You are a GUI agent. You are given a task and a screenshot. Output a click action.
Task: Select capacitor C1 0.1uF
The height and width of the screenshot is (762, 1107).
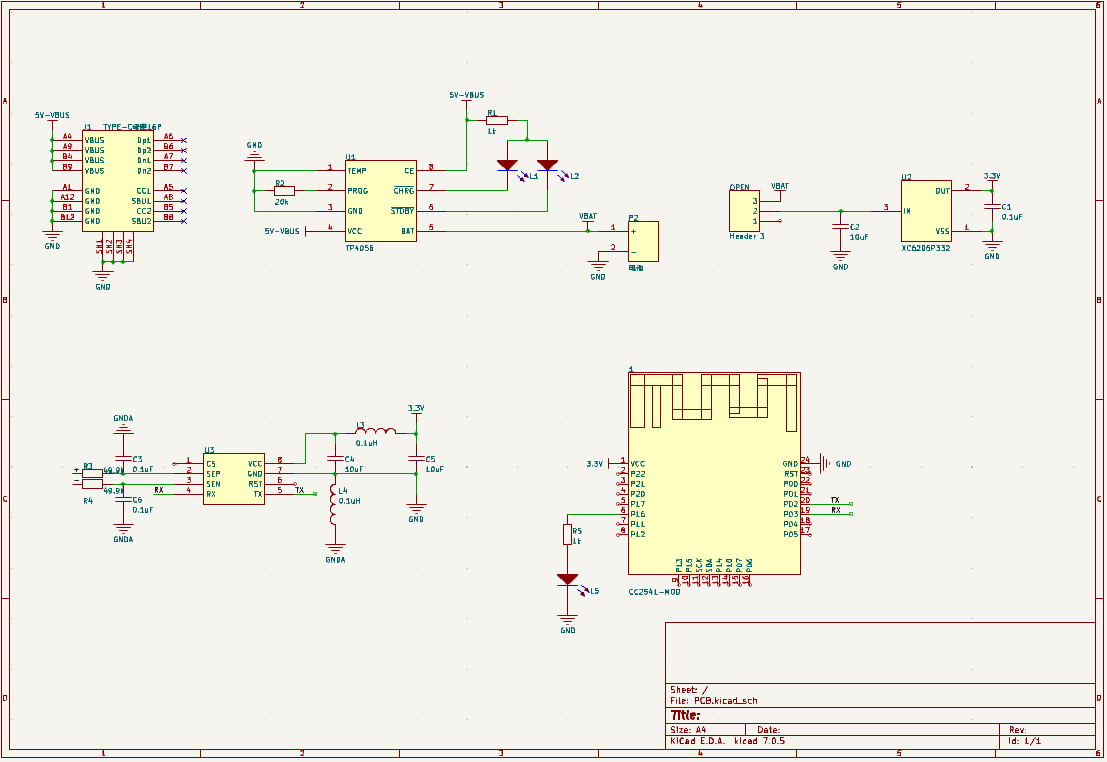coord(992,208)
